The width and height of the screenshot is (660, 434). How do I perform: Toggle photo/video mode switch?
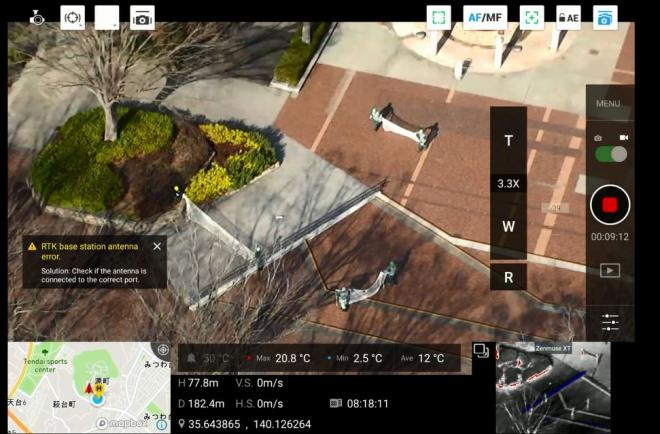610,154
